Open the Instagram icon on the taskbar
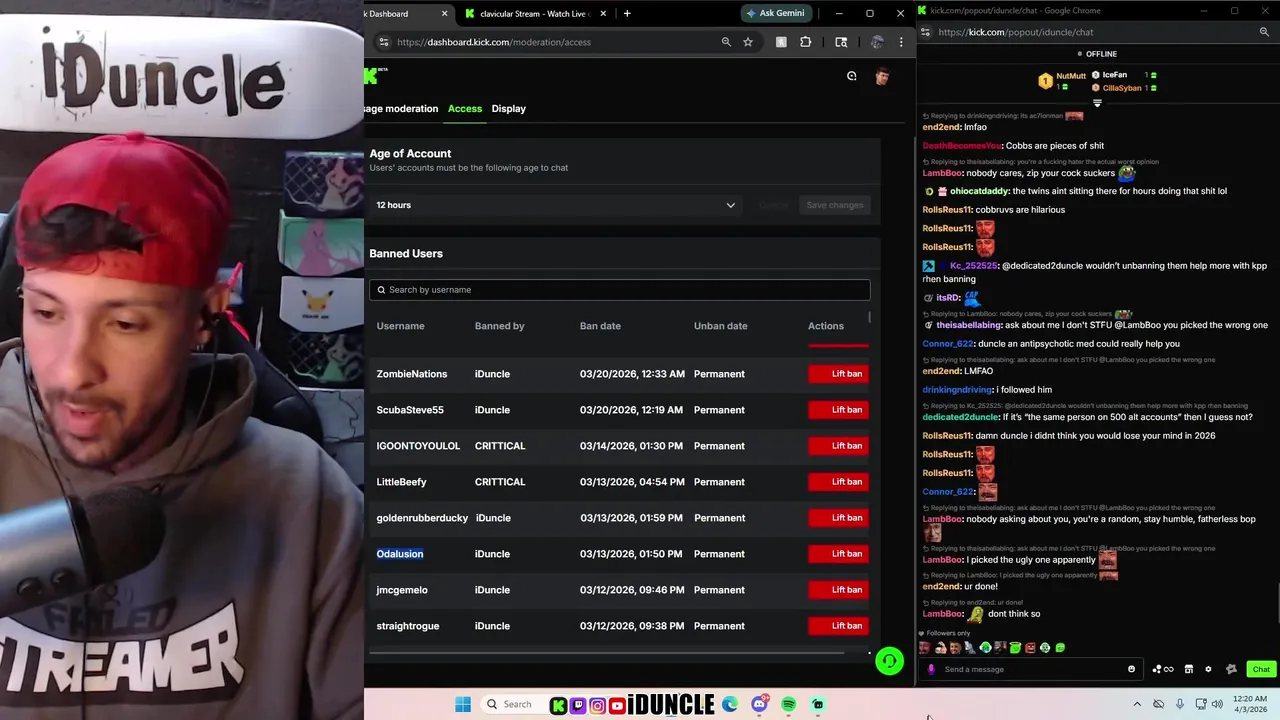Screen dimensions: 1280x720 598,705
